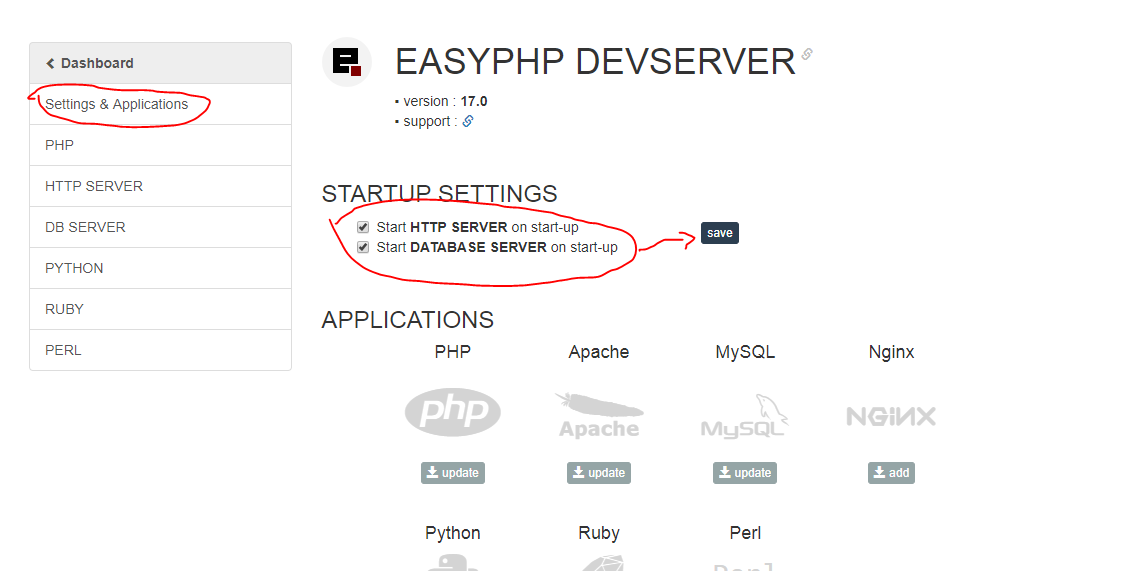Open the DB SERVER sidebar section

click(160, 227)
